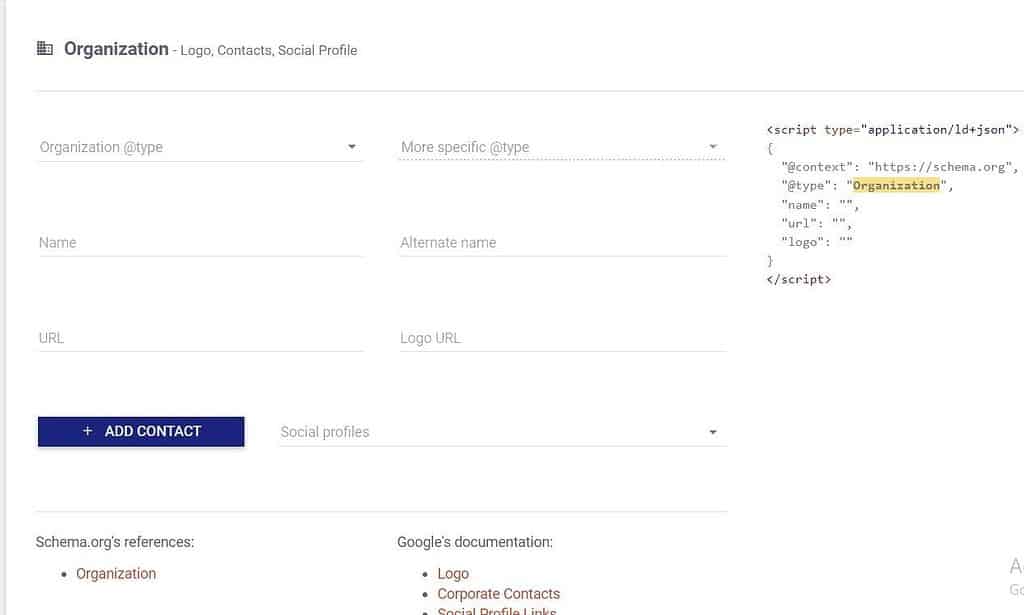Click the caret icon on More specific @type

713,146
